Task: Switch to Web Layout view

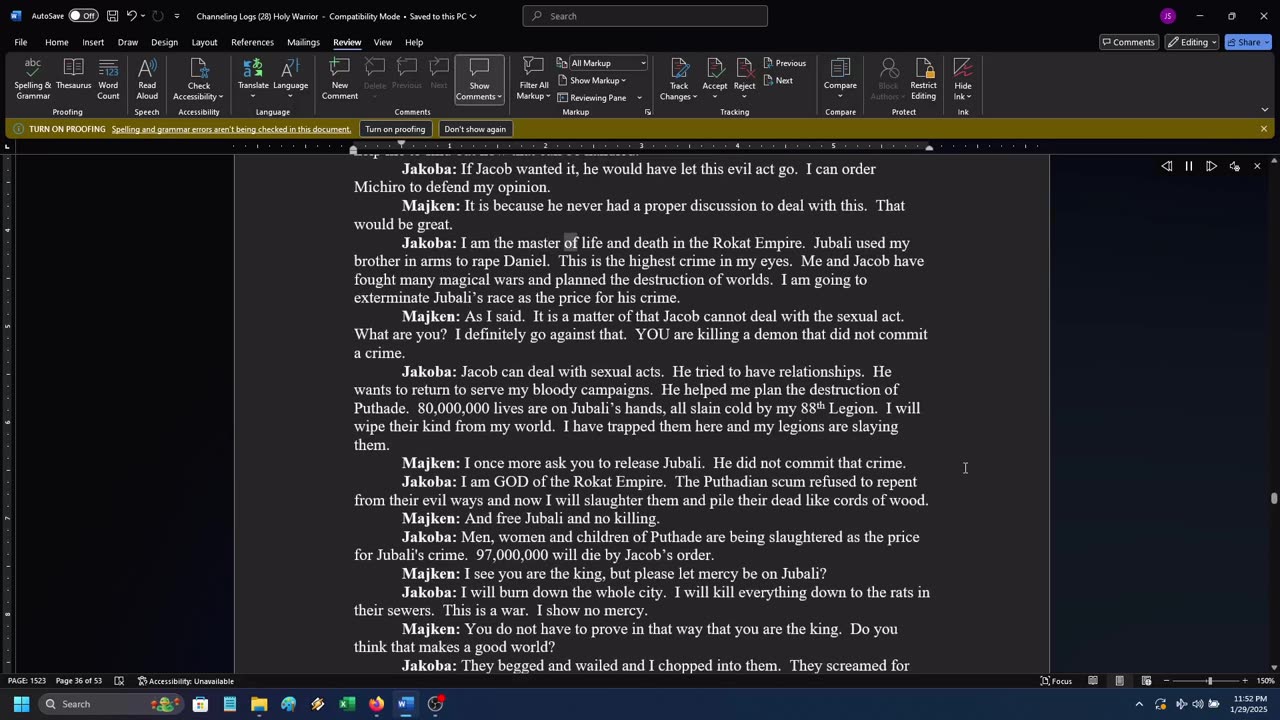Action: (x=1146, y=681)
